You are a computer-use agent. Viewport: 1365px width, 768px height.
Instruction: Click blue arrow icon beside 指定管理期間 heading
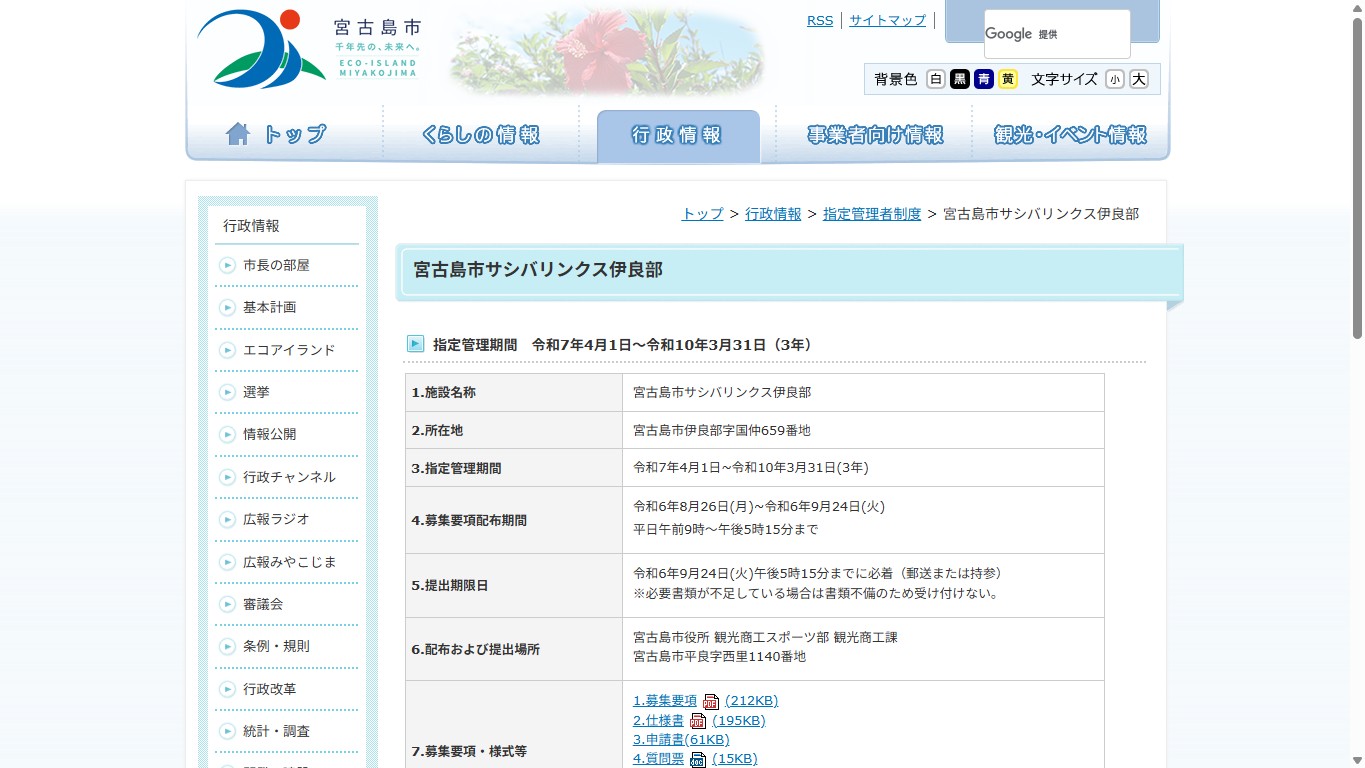click(415, 344)
